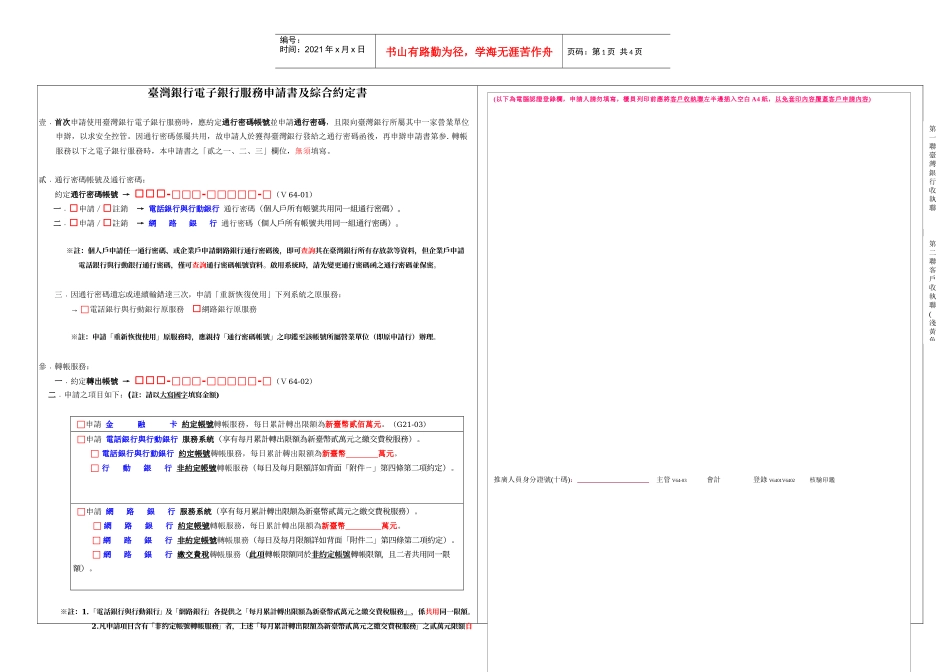Tick 網路銀行 非約定帳號 checkbox
Viewport: 950px width, 672px height.
coord(96,541)
